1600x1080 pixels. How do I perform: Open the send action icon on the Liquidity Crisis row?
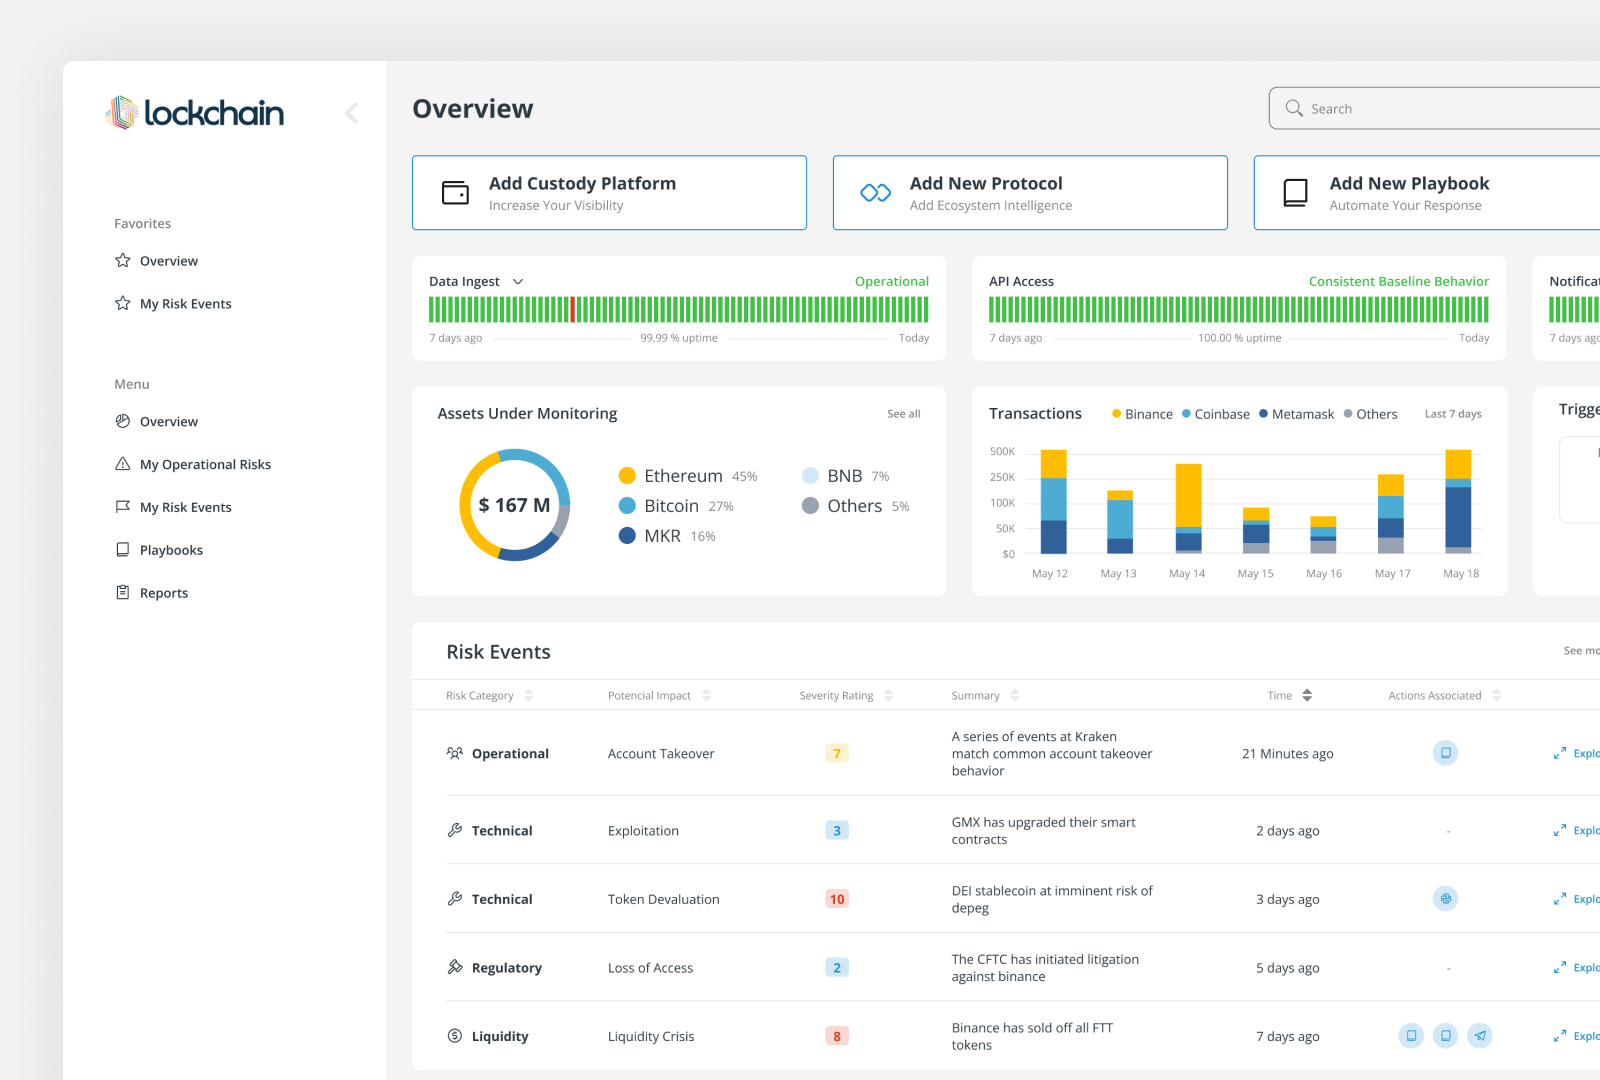[x=1481, y=1036]
